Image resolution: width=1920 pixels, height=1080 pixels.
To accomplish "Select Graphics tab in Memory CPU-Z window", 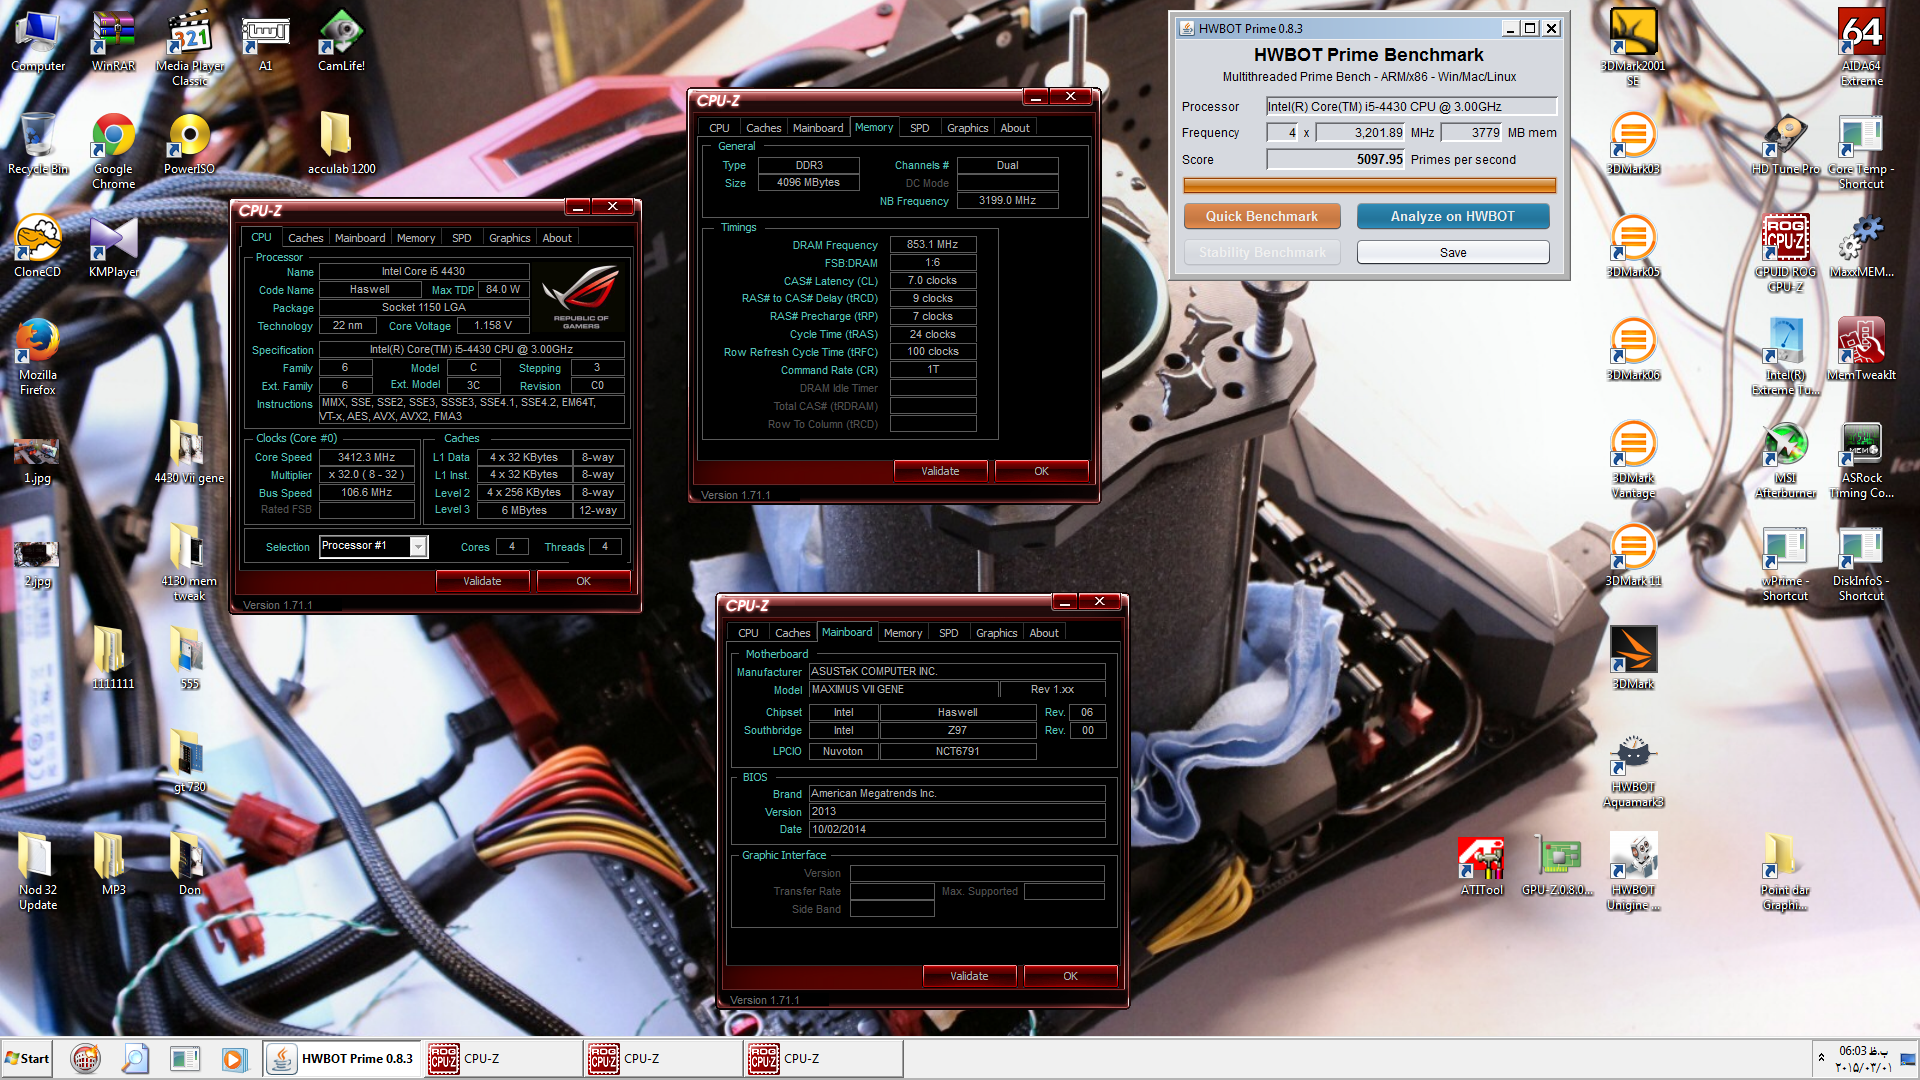I will pyautogui.click(x=967, y=128).
